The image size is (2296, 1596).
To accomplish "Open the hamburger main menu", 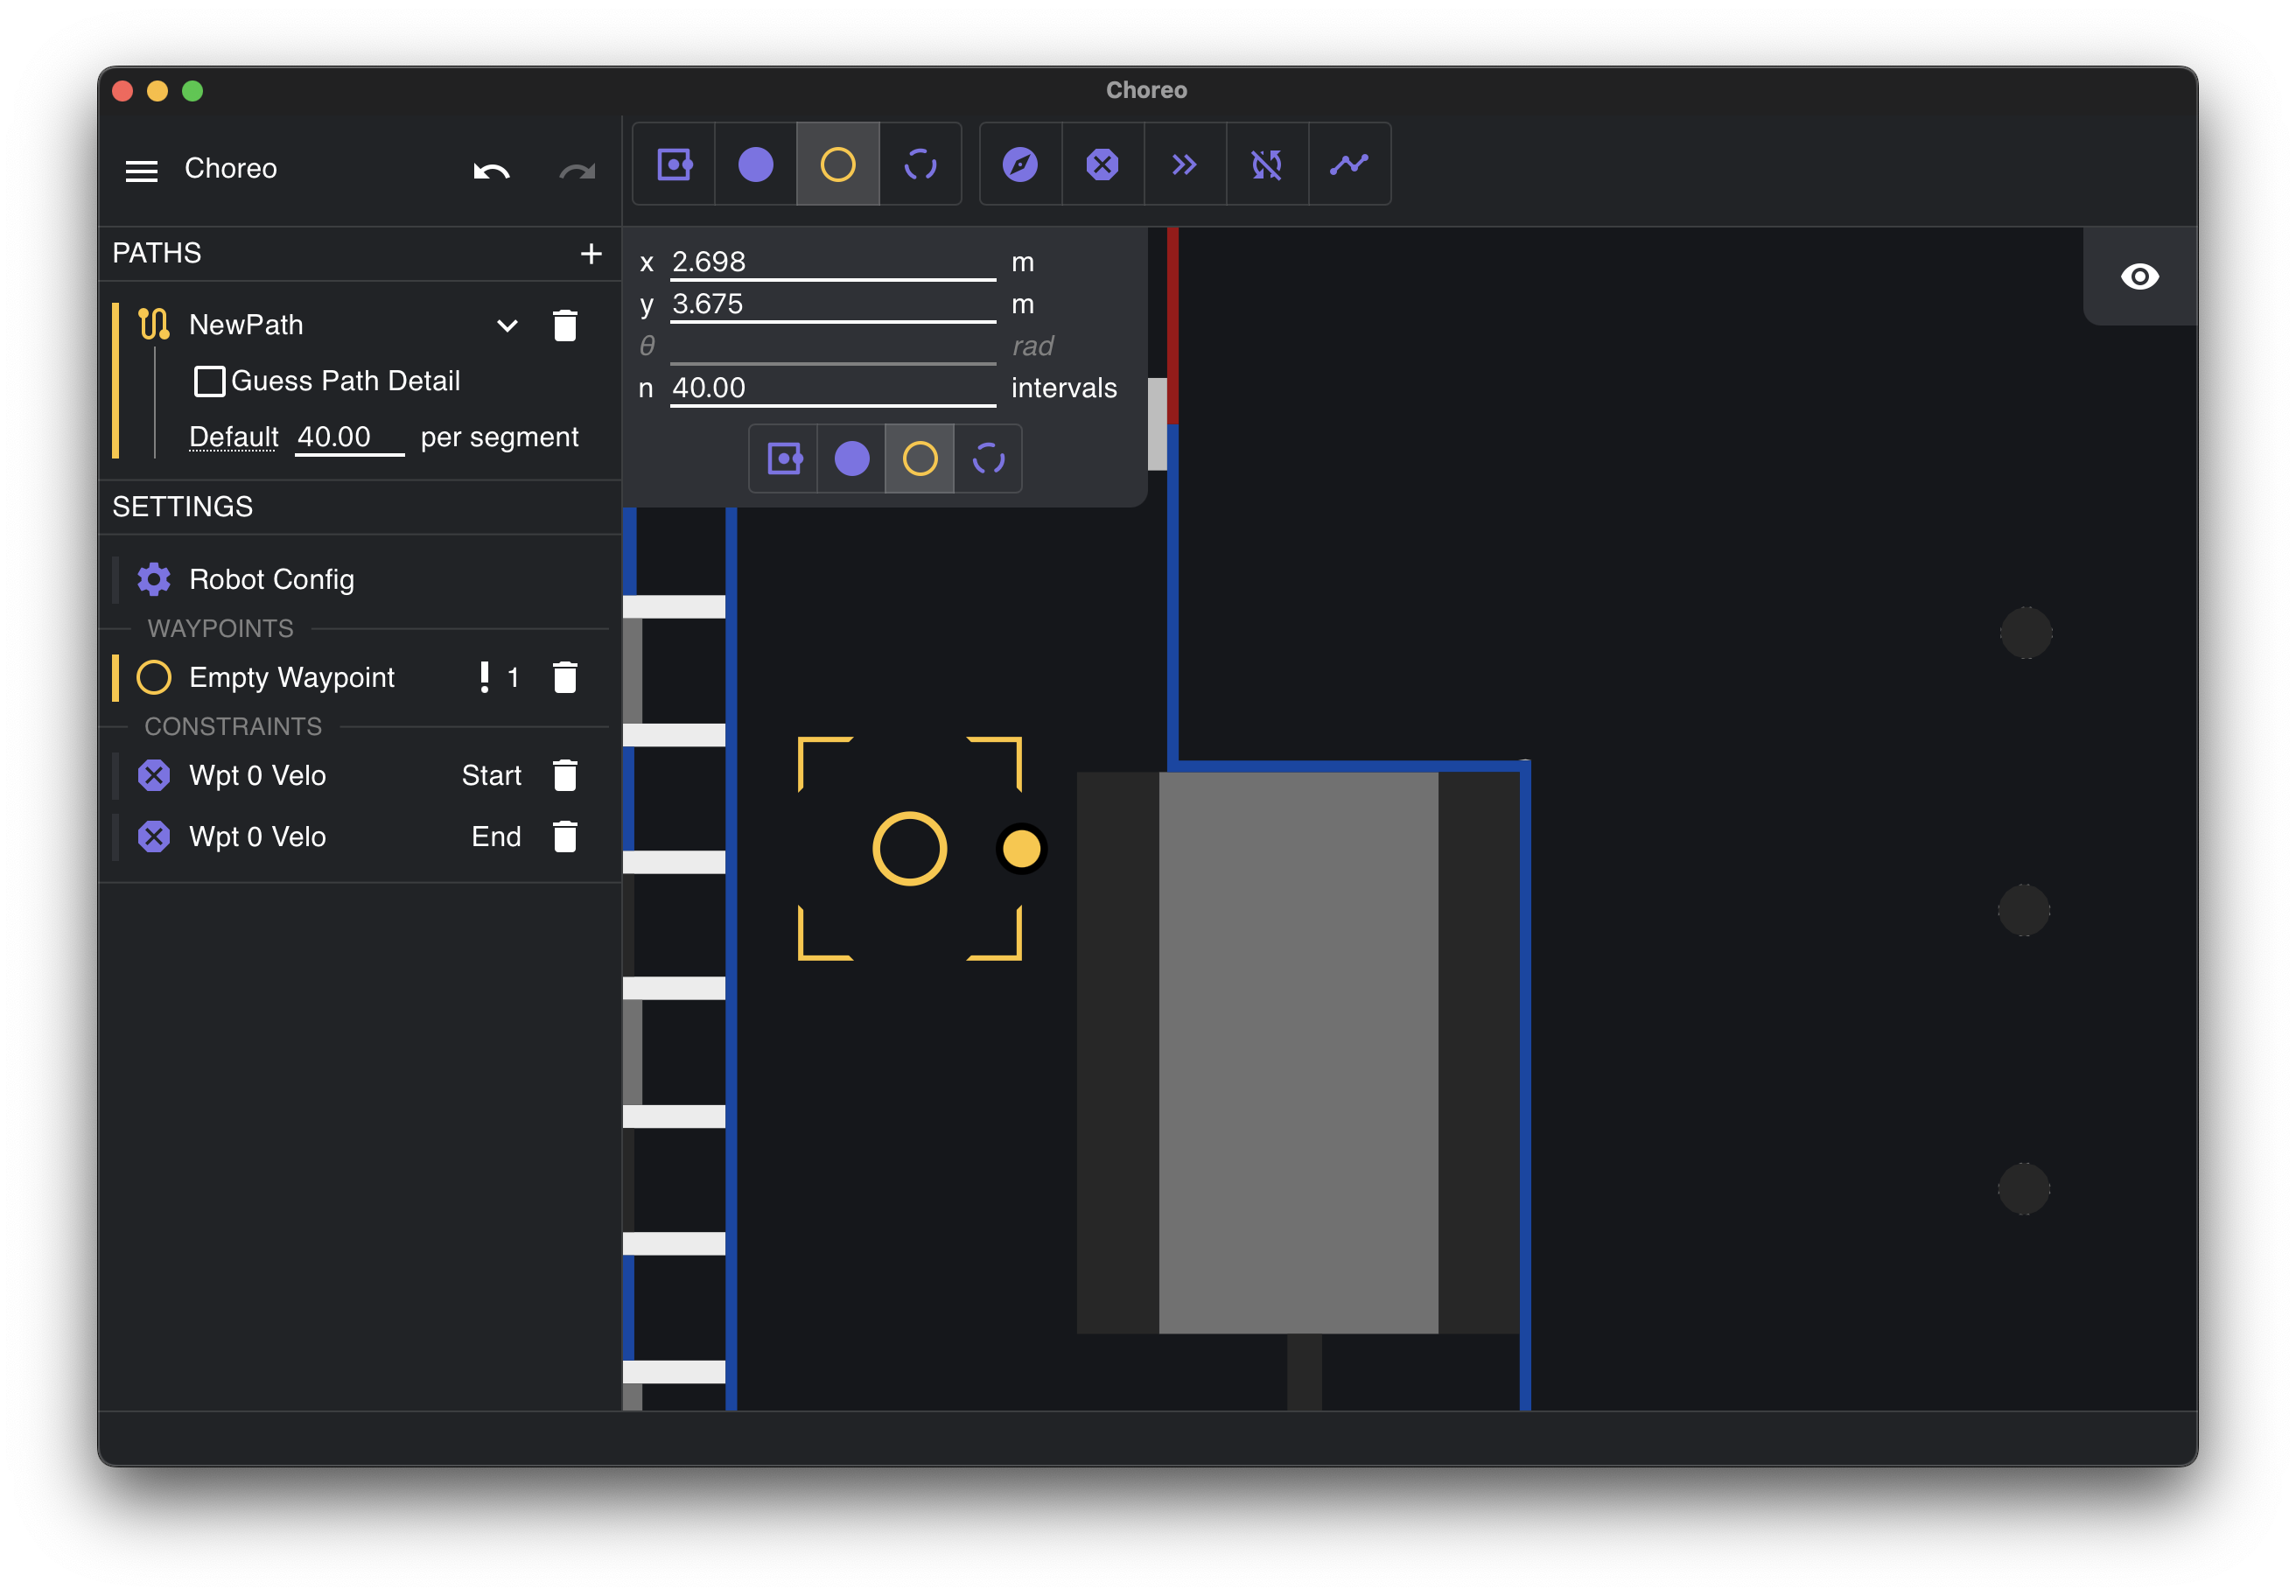I will (x=141, y=170).
